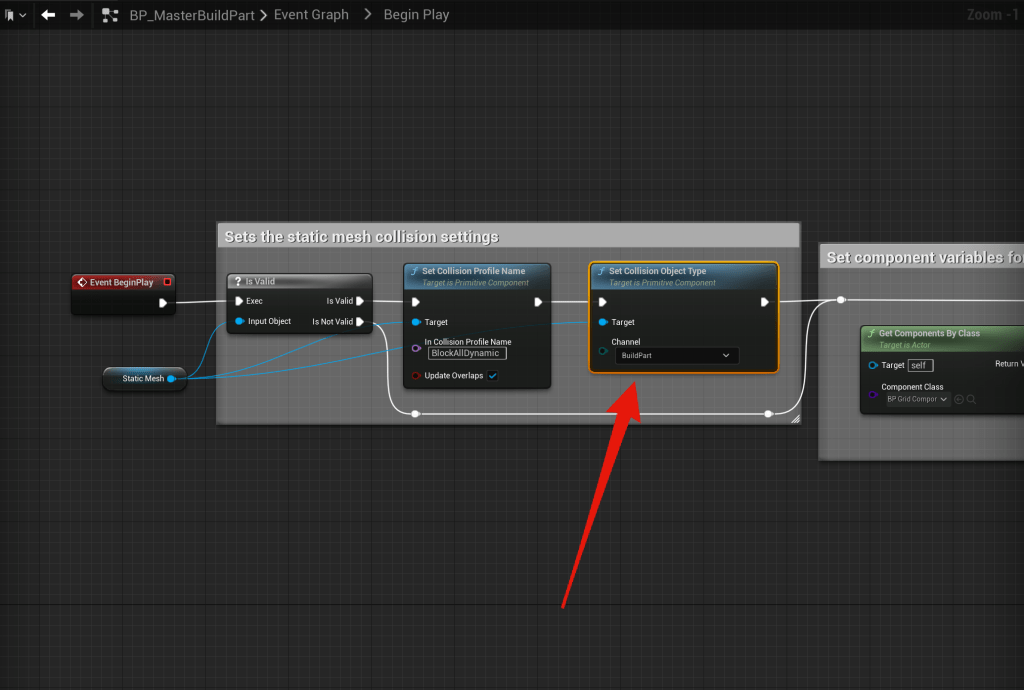Click the Event BeginPlay delegate pin
The image size is (1024, 690).
pyautogui.click(x=167, y=282)
